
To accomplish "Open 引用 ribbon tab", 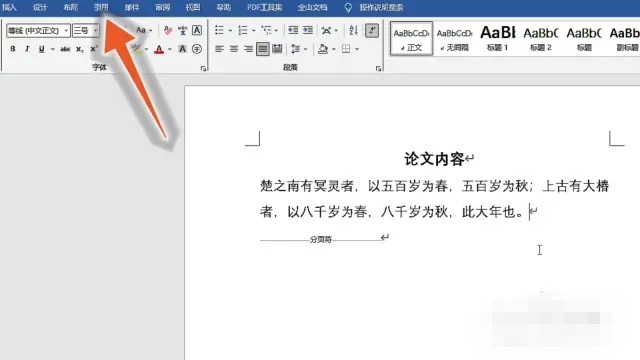I will [101, 7].
